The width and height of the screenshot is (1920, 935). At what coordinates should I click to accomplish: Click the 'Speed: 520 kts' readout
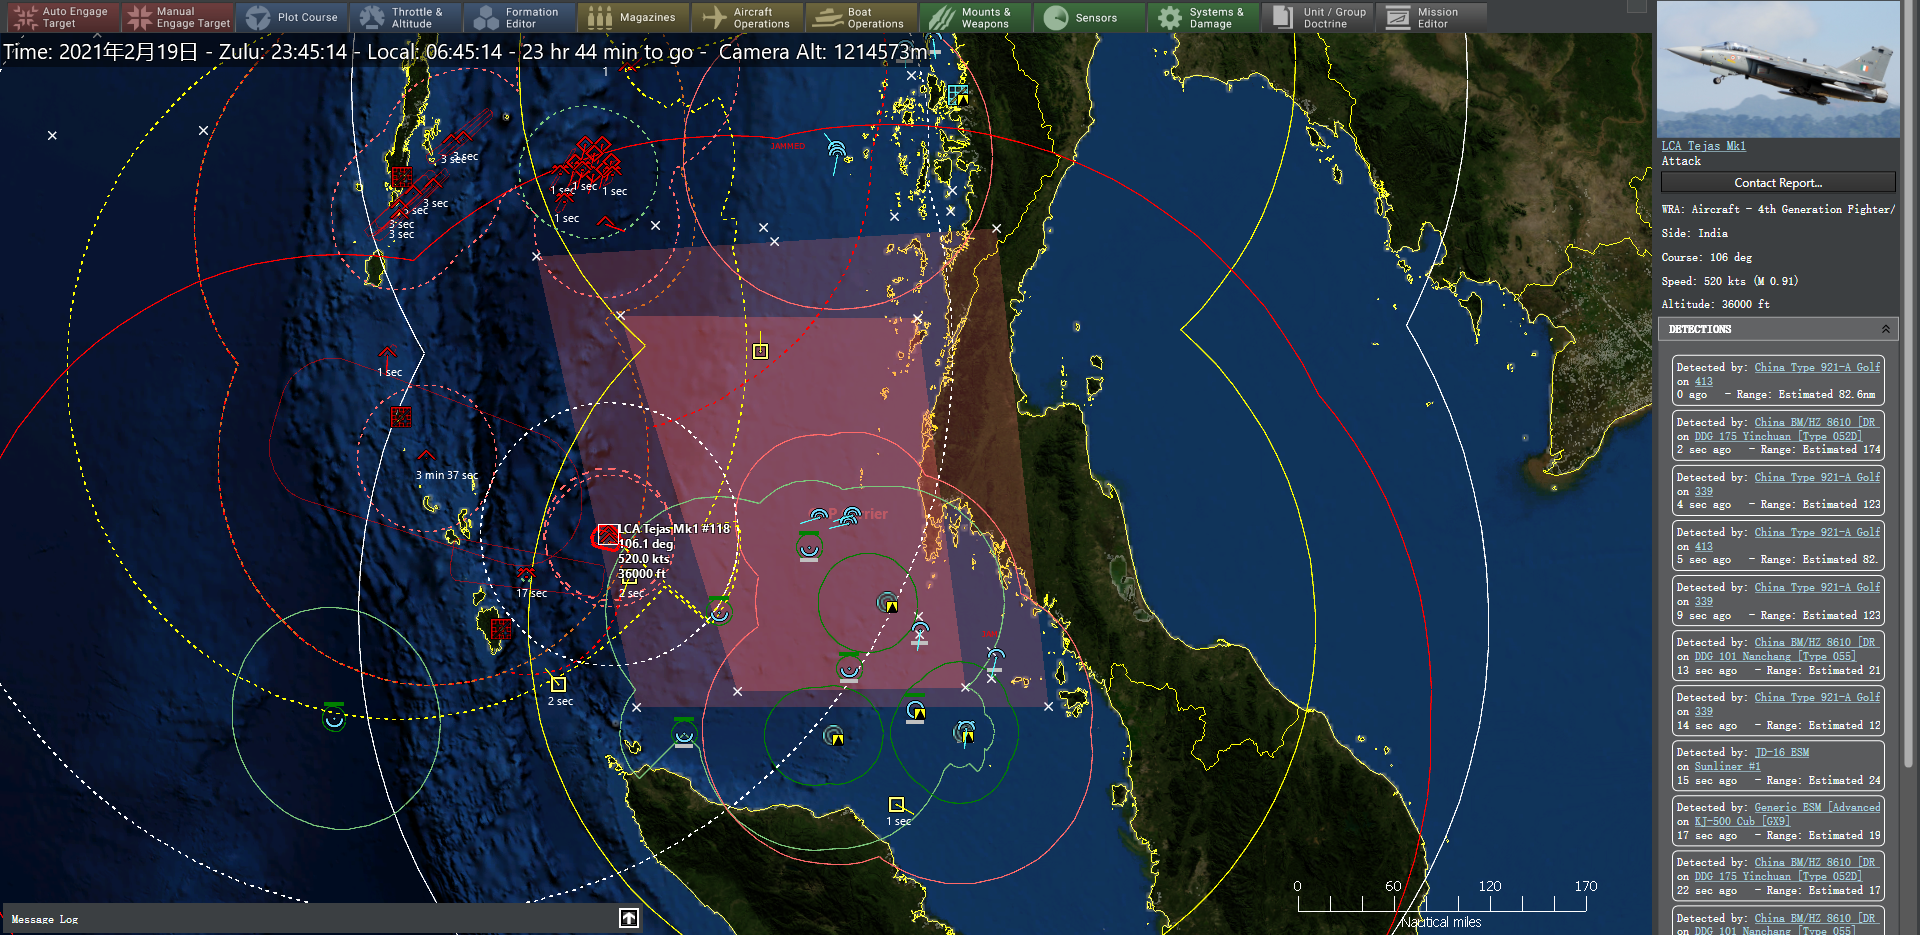click(1729, 281)
